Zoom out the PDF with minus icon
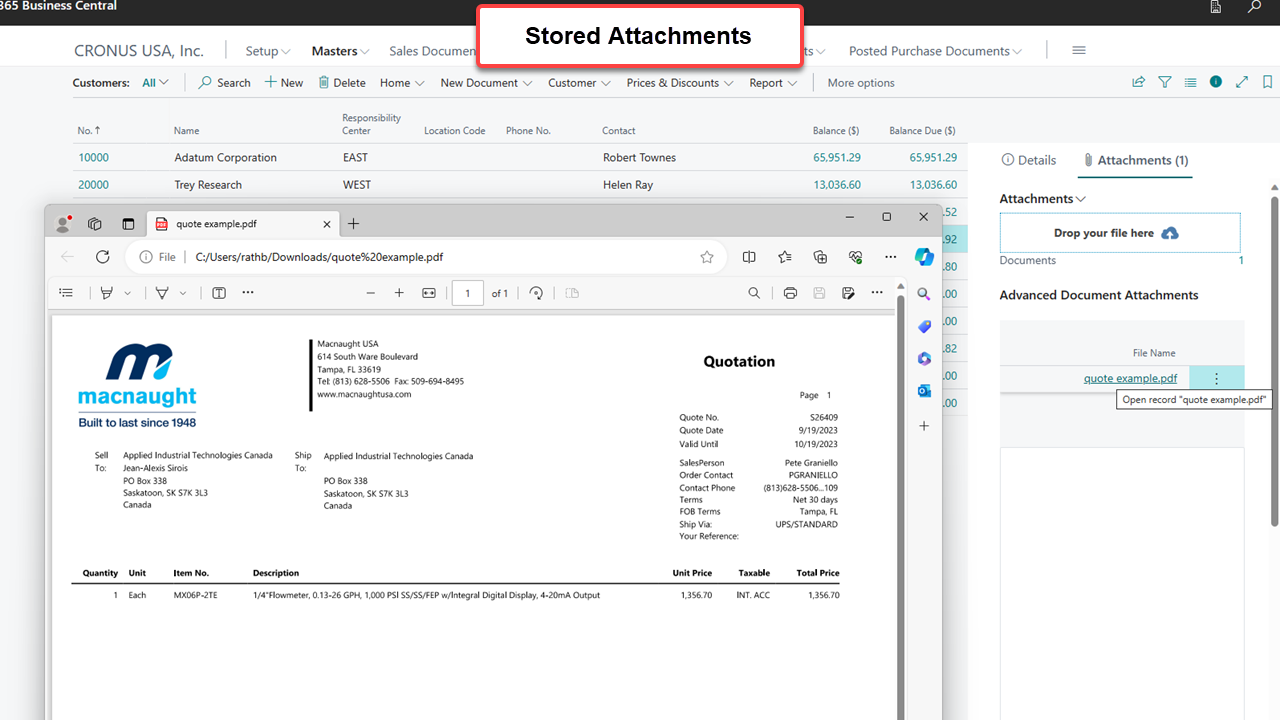 coord(370,293)
